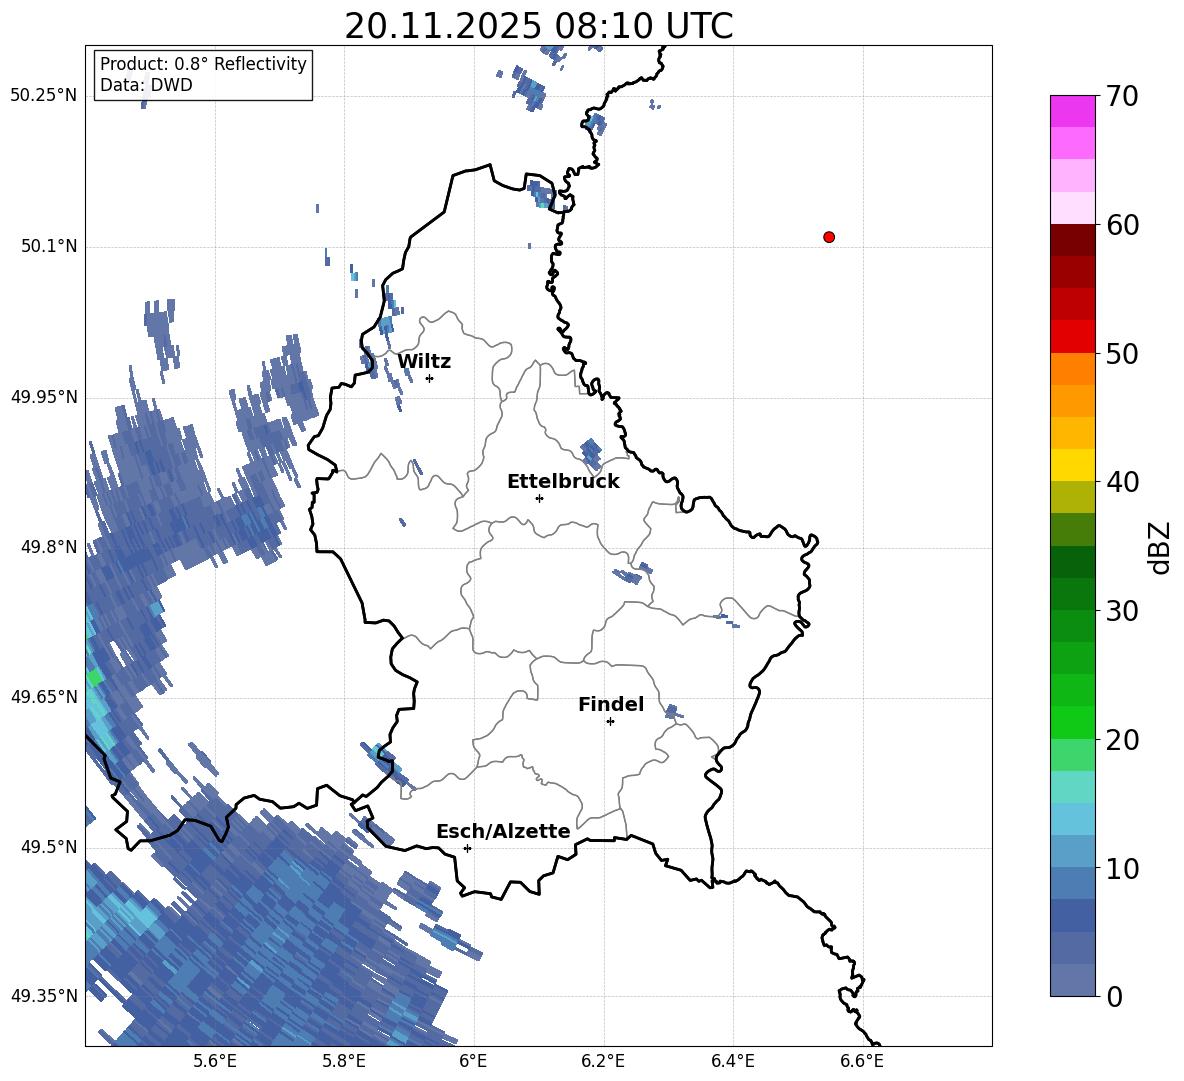The image size is (1184, 1081).
Task: Click the Findel city label
Action: (x=611, y=704)
